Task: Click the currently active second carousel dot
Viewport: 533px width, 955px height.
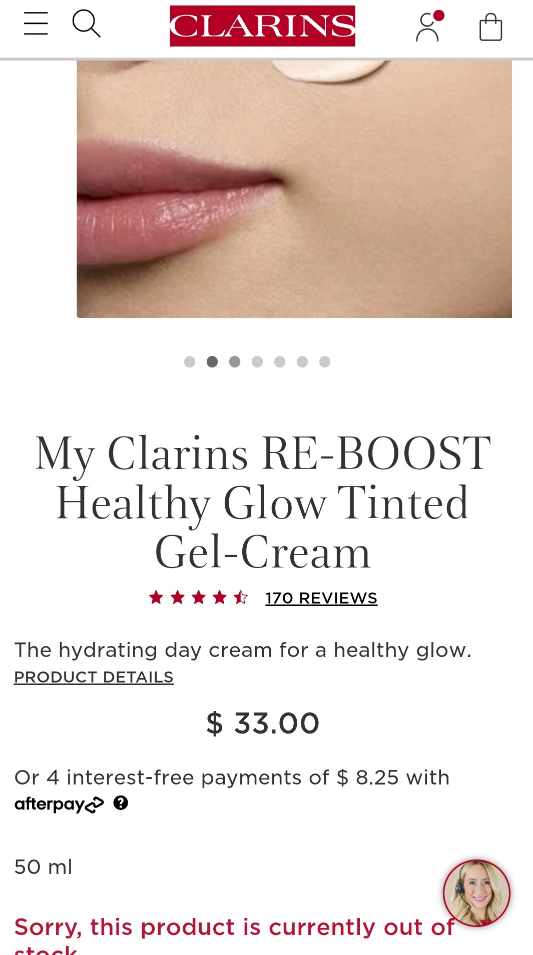Action: pyautogui.click(x=212, y=362)
